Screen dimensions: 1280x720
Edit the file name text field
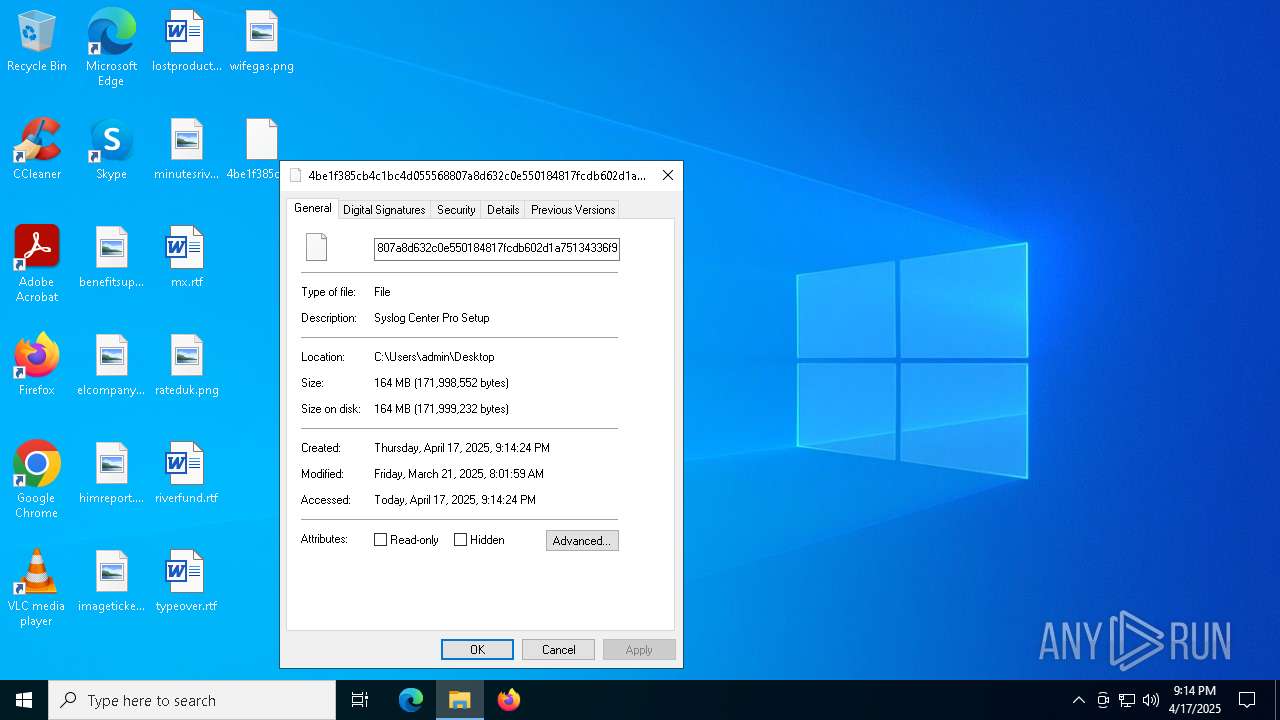497,248
